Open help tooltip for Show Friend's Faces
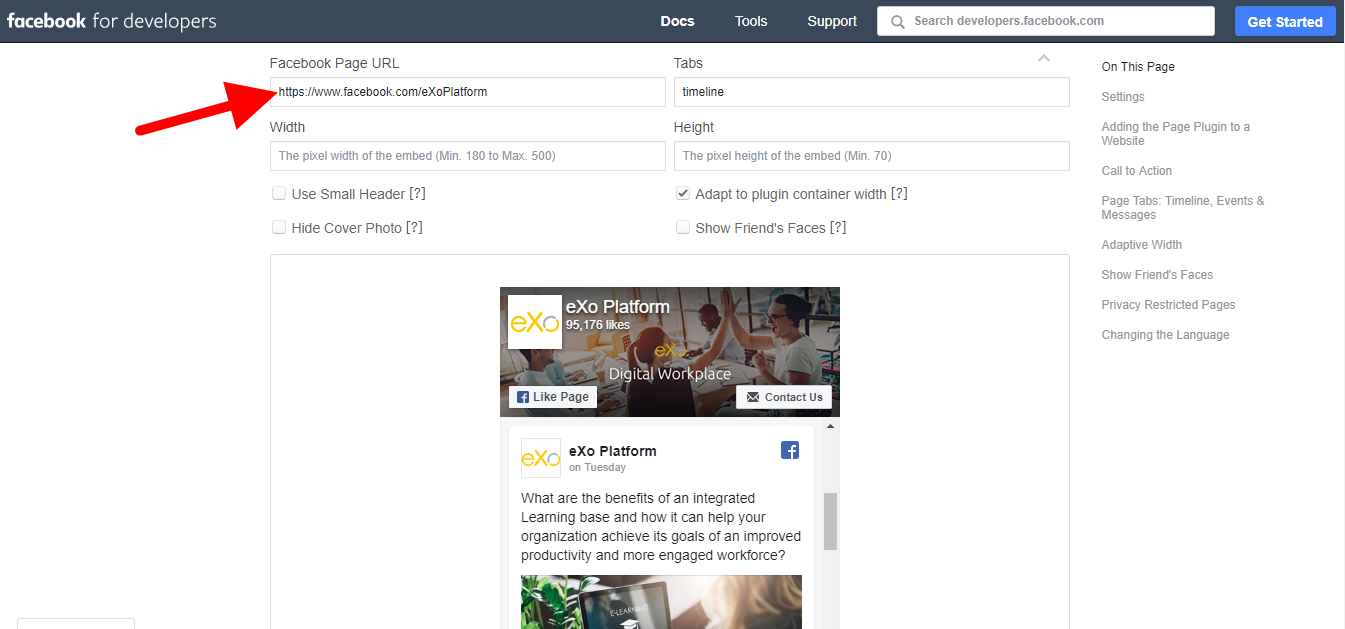Image resolution: width=1345 pixels, height=629 pixels. click(838, 228)
